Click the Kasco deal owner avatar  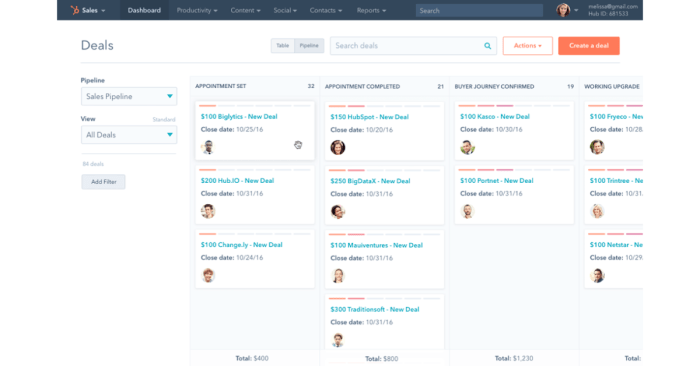[467, 147]
